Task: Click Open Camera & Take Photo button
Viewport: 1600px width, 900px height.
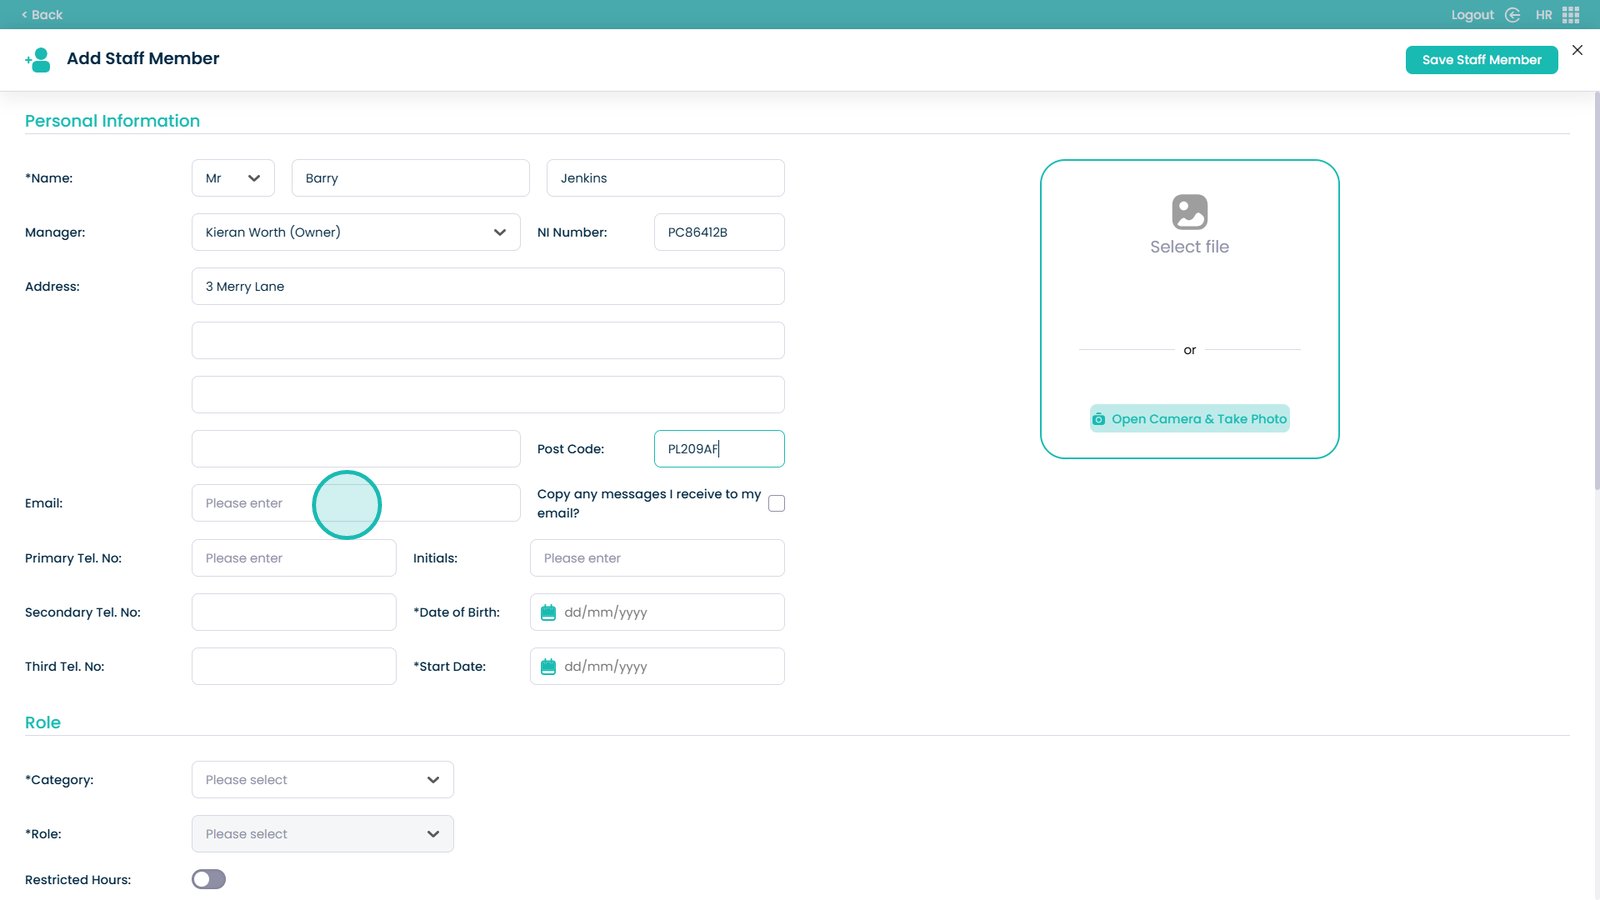Action: [x=1189, y=419]
